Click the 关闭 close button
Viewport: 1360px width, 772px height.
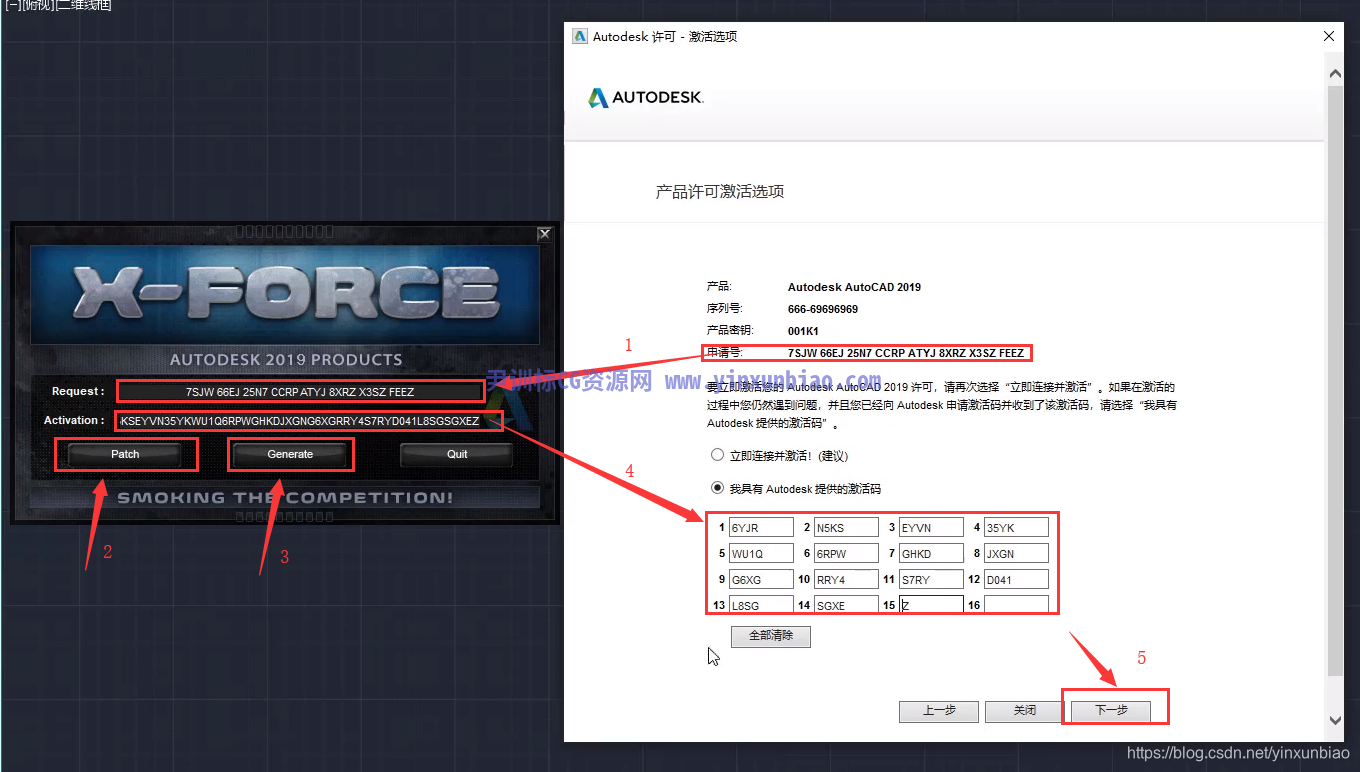coord(1025,711)
